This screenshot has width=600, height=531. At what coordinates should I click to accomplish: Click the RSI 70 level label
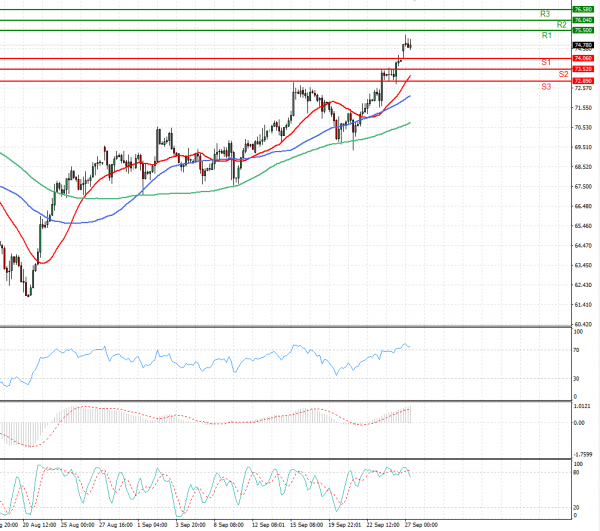click(577, 350)
